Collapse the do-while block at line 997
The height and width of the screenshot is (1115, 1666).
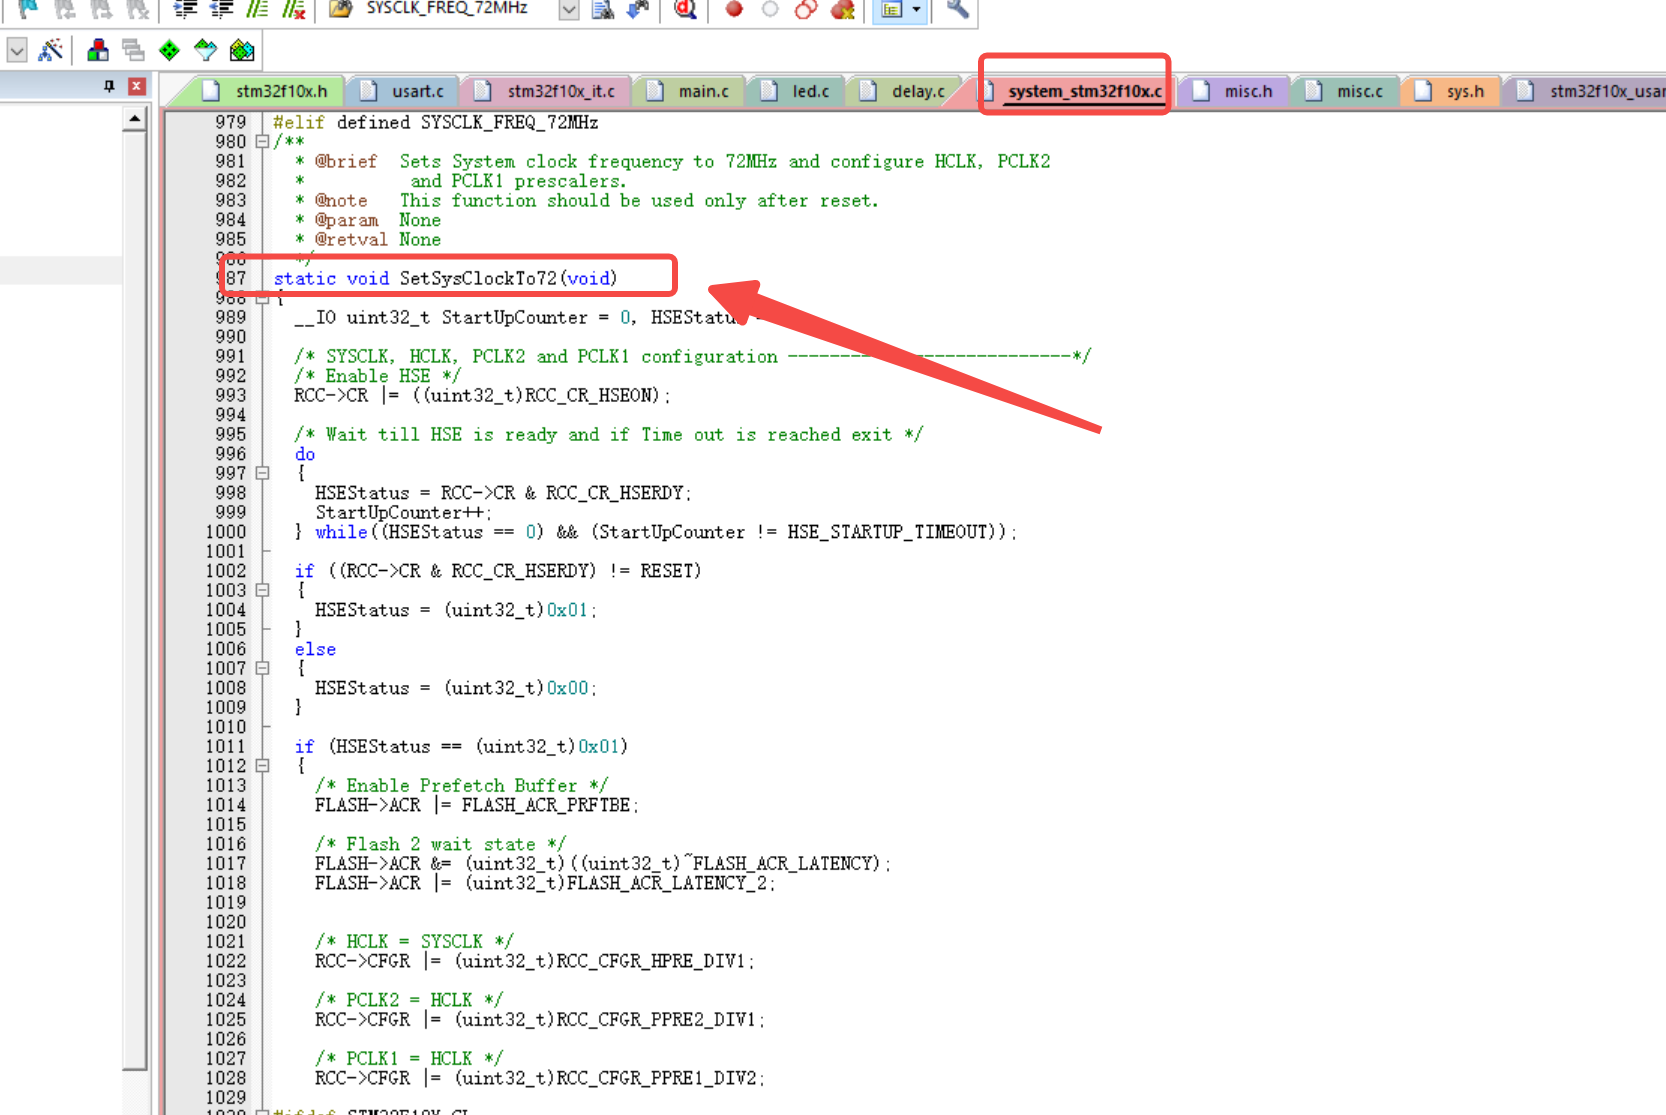[x=262, y=473]
